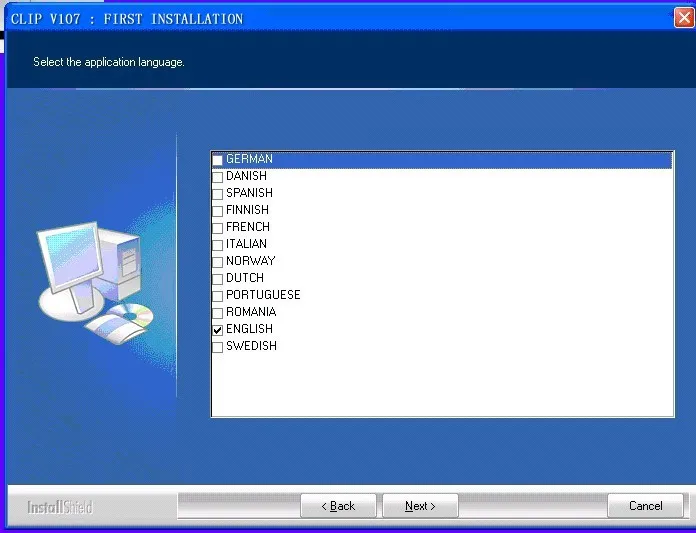Uncheck the ENGLISH language checkbox

tap(218, 330)
